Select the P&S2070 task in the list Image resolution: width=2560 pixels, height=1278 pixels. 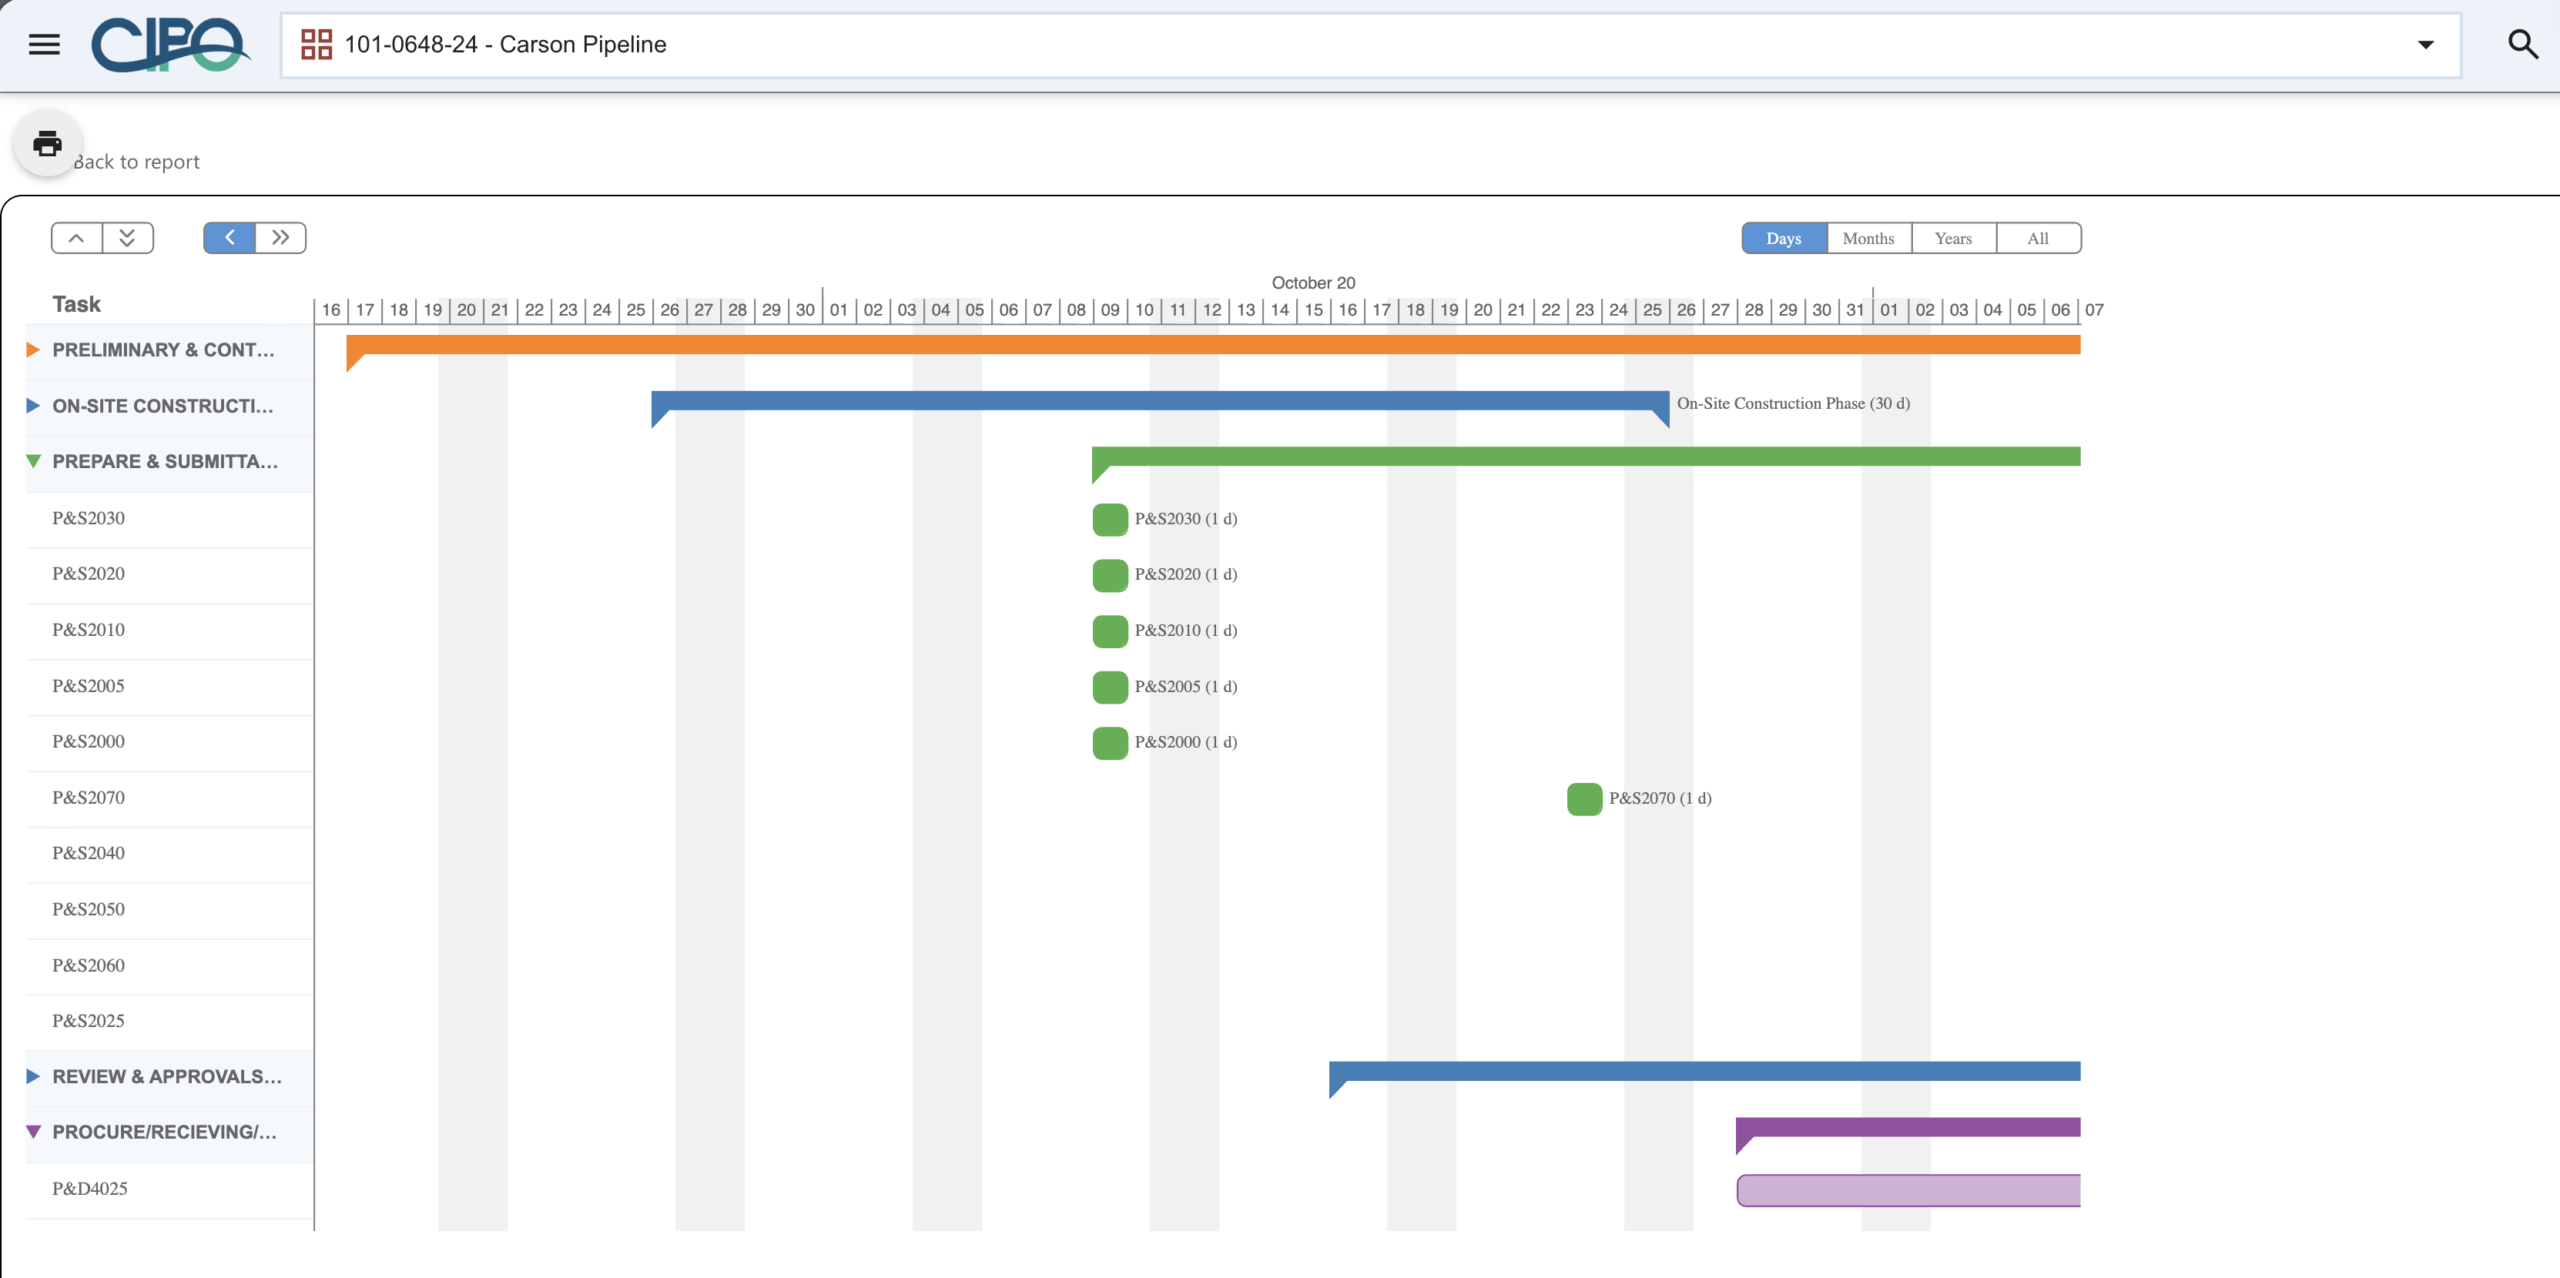88,797
